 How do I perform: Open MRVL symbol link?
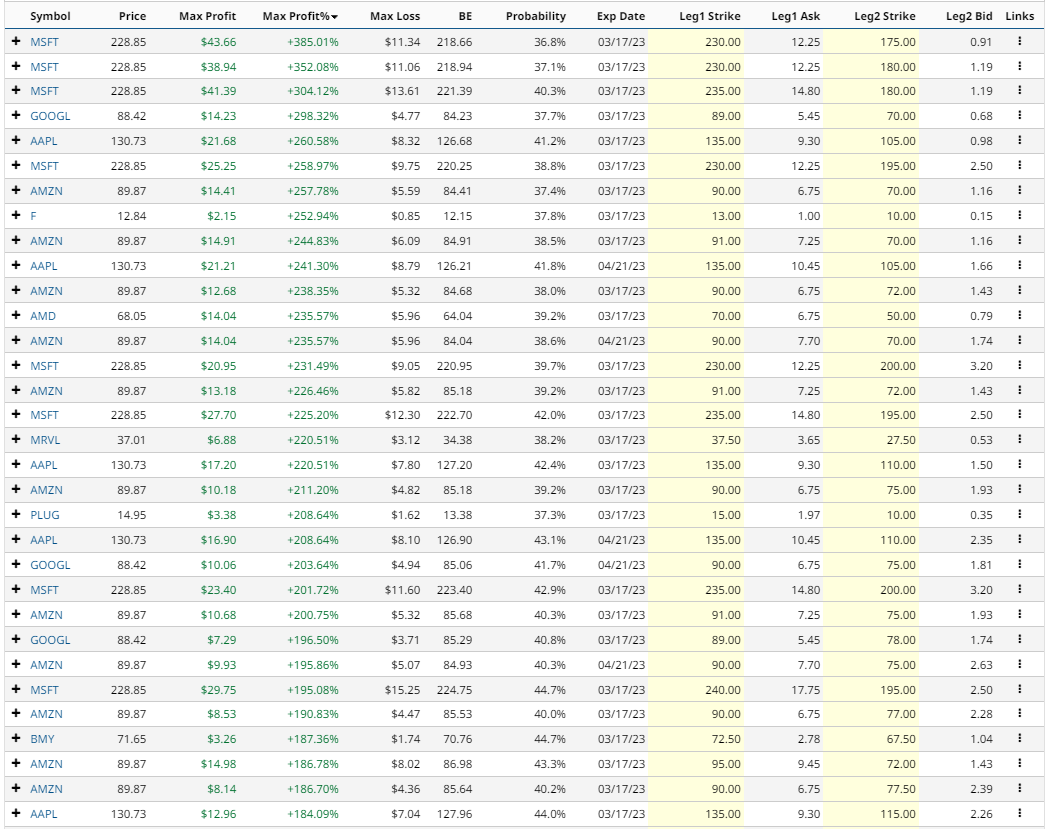click(45, 440)
